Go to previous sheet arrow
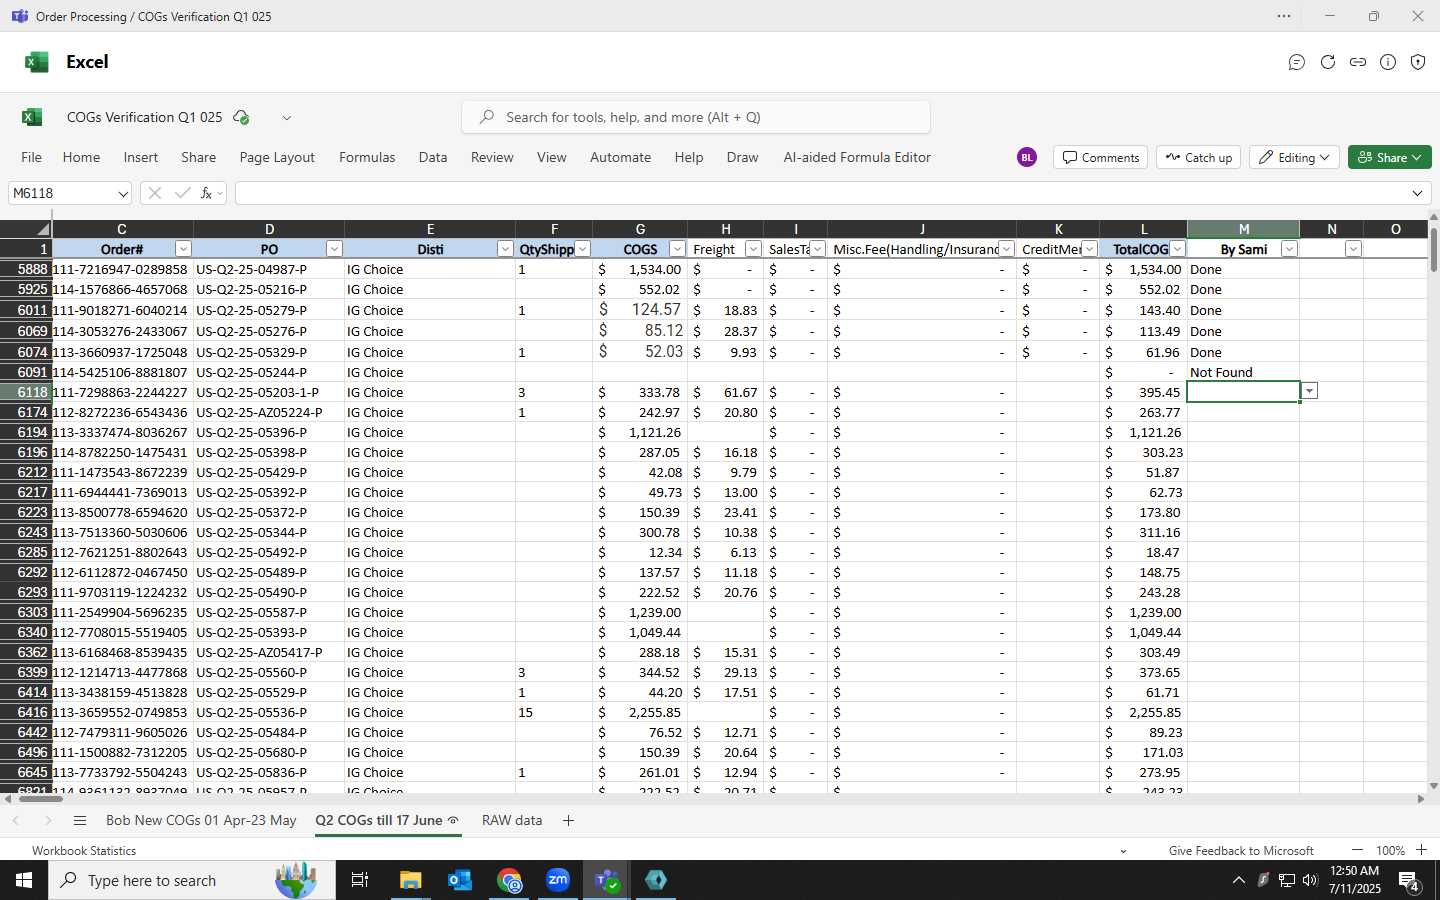 [x=16, y=820]
